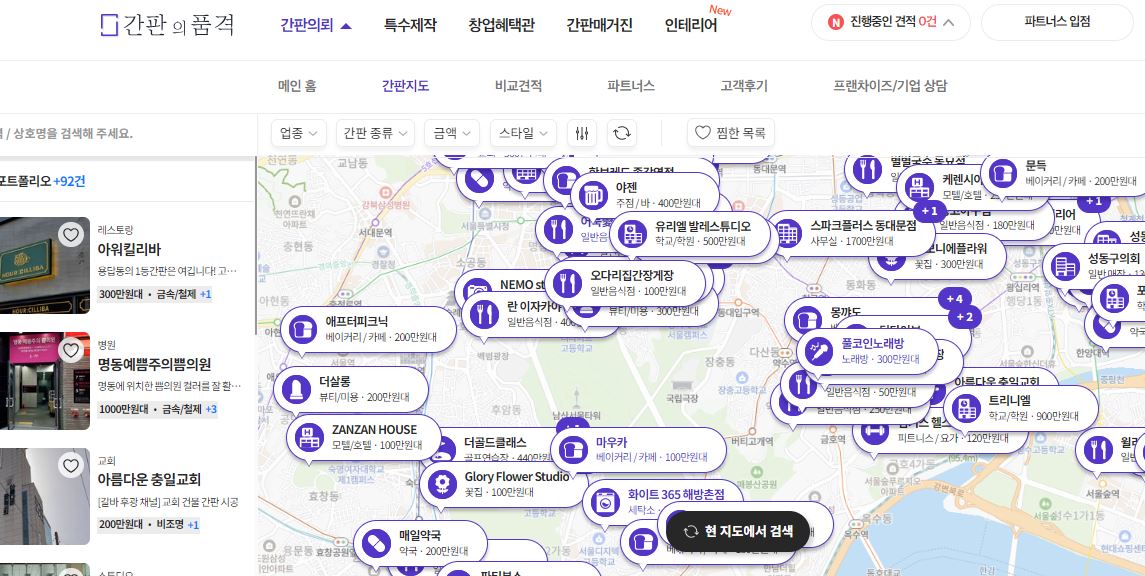Screen dimensions: 1145x576
Task: Expand the +4 map cluster badge
Action: pyautogui.click(x=954, y=299)
